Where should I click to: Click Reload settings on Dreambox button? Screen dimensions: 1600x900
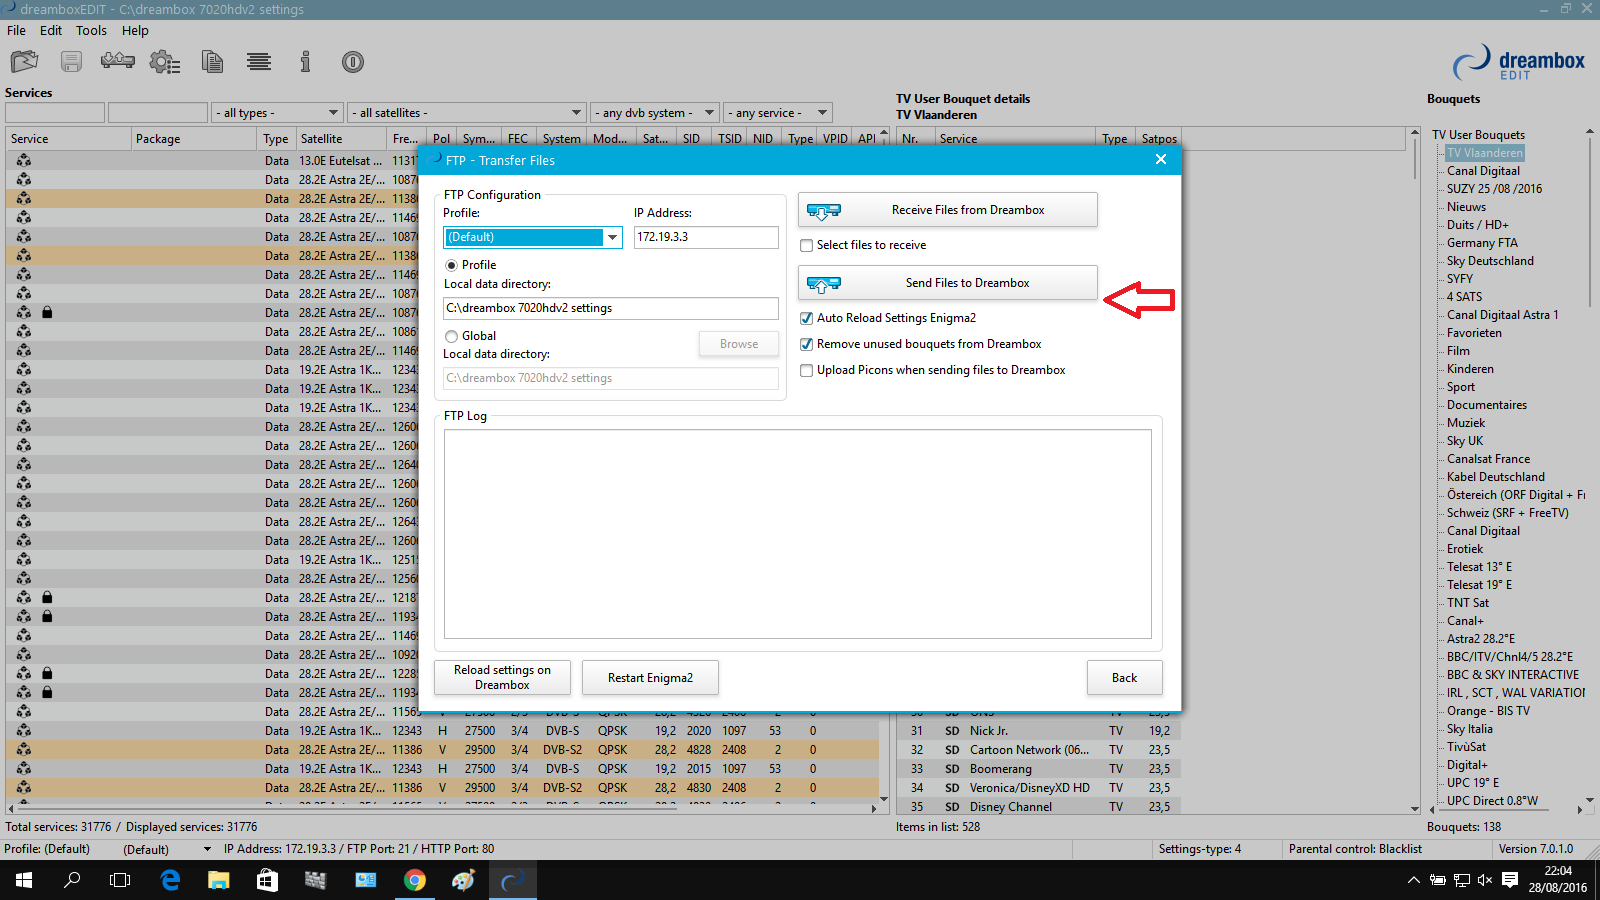point(502,677)
